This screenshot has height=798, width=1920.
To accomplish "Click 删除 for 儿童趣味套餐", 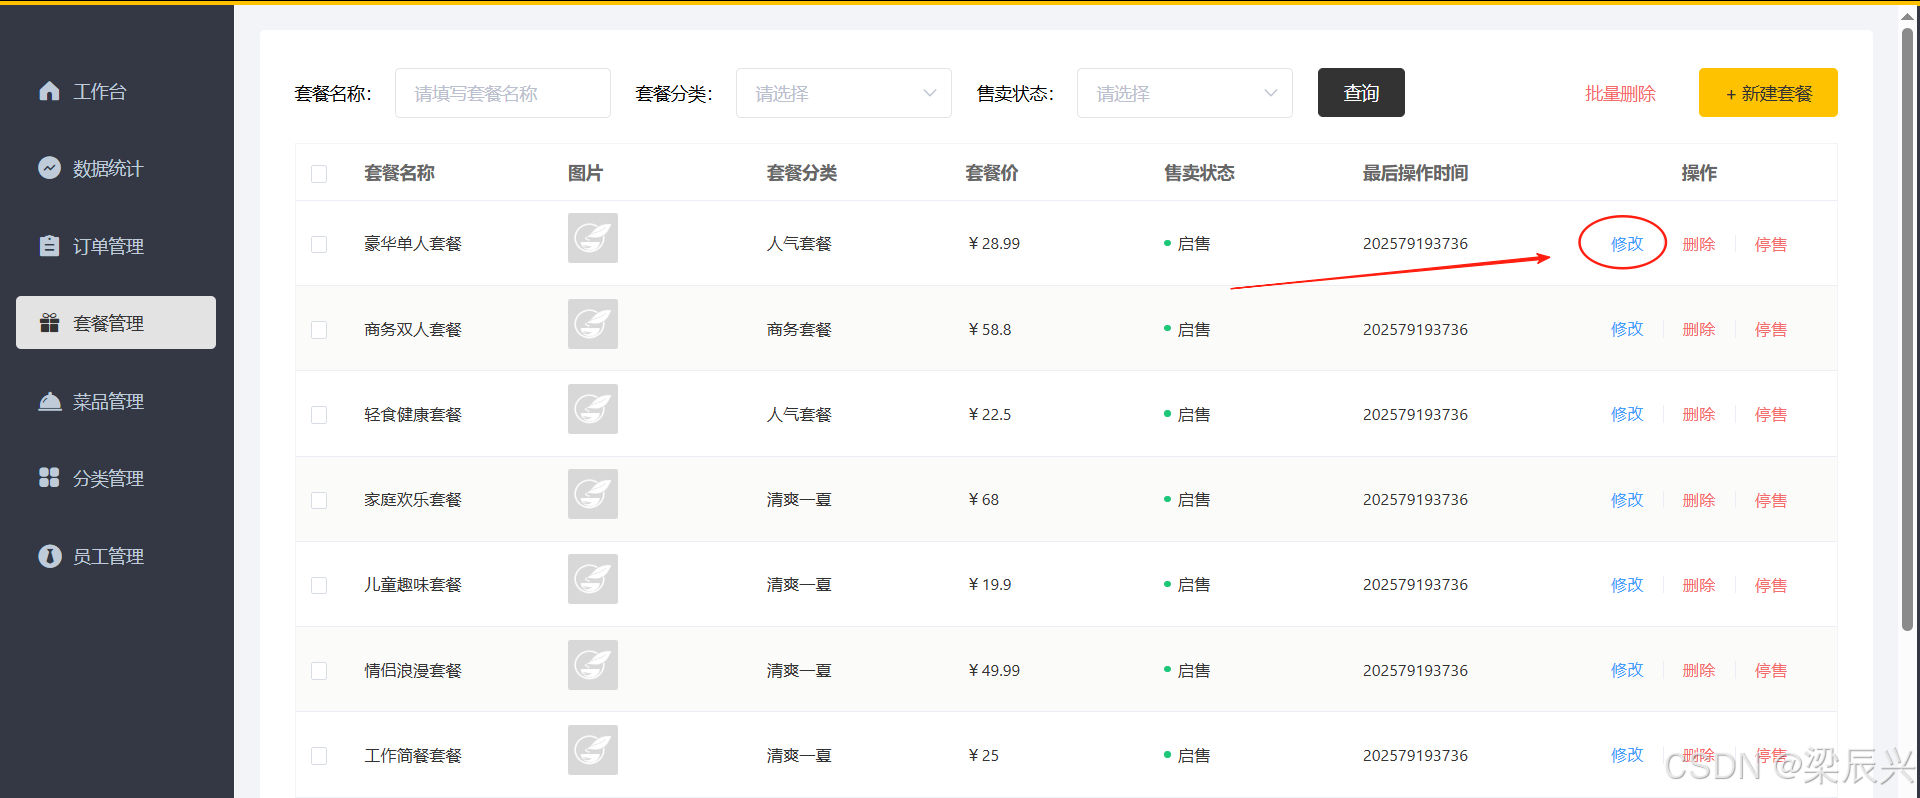I will 1699,585.
